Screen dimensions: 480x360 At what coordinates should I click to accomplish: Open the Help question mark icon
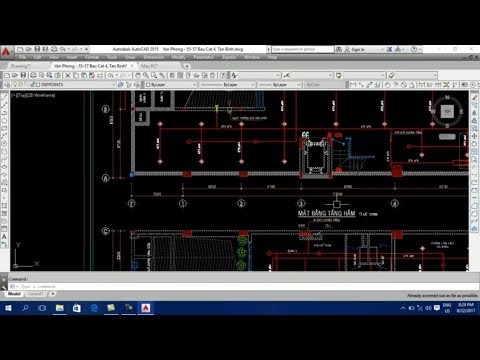click(x=414, y=49)
